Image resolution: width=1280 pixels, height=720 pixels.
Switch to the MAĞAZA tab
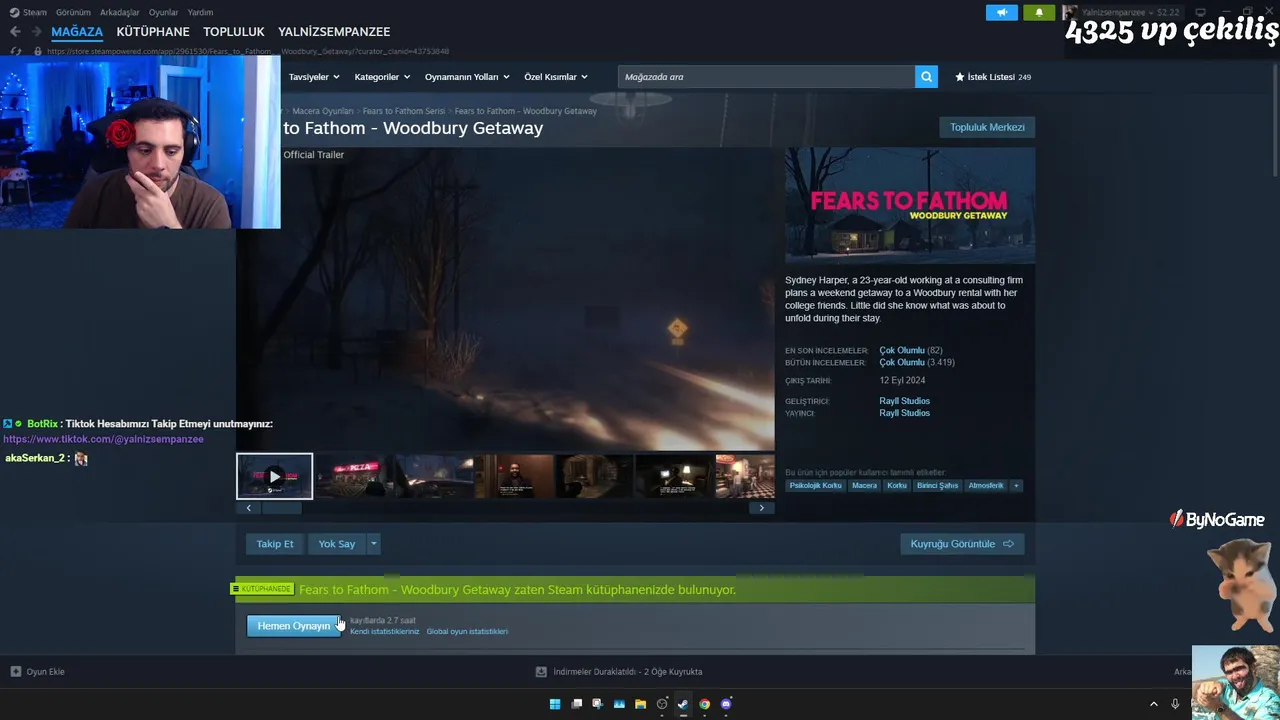click(x=77, y=32)
